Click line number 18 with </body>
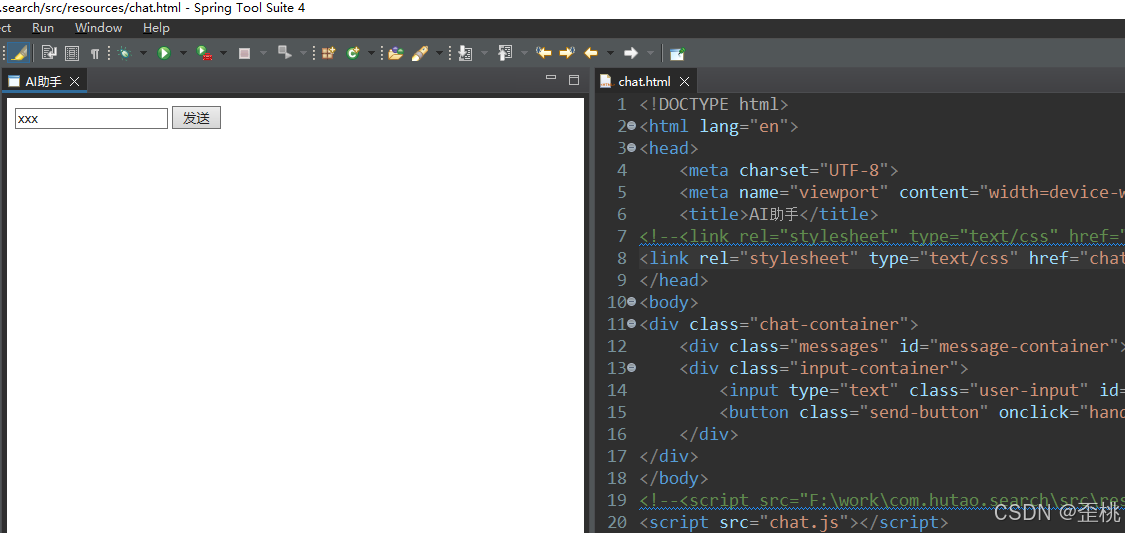 pyautogui.click(x=617, y=478)
